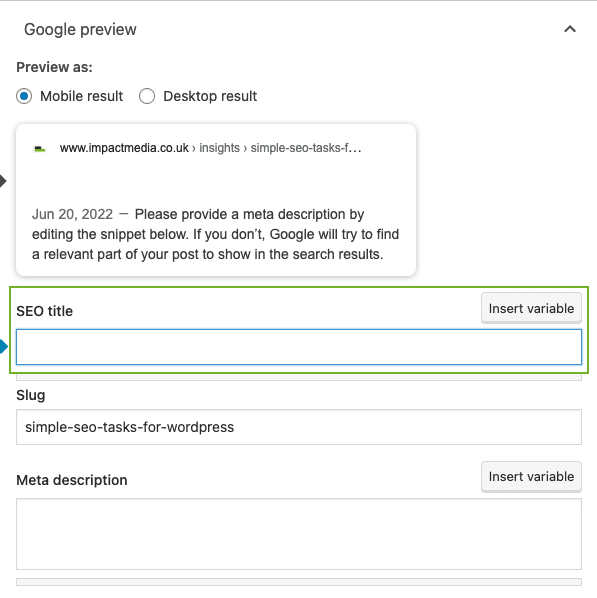Click Insert variable next to Meta description

pyautogui.click(x=531, y=477)
